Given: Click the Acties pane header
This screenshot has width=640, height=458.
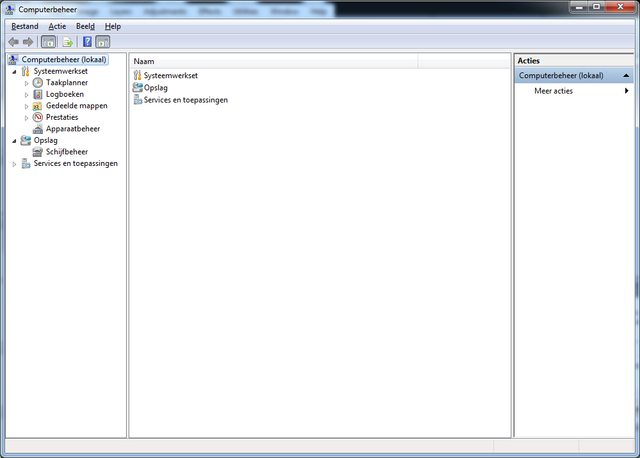Looking at the screenshot, I should tap(574, 60).
